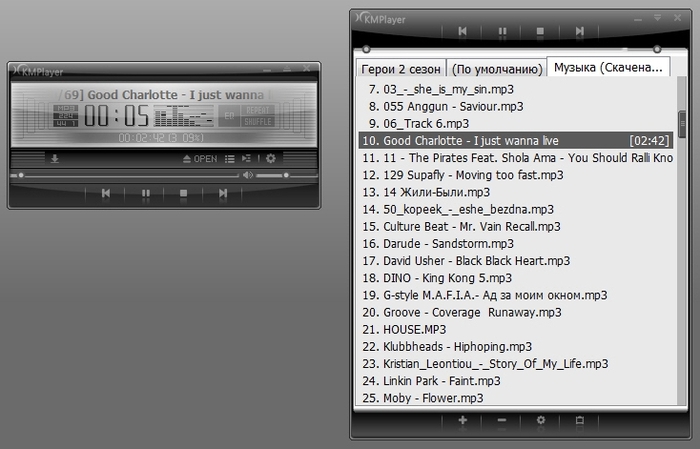Select track 20. Groove - Coverage Runaway.mp3
700x449 pixels.
tap(516, 312)
